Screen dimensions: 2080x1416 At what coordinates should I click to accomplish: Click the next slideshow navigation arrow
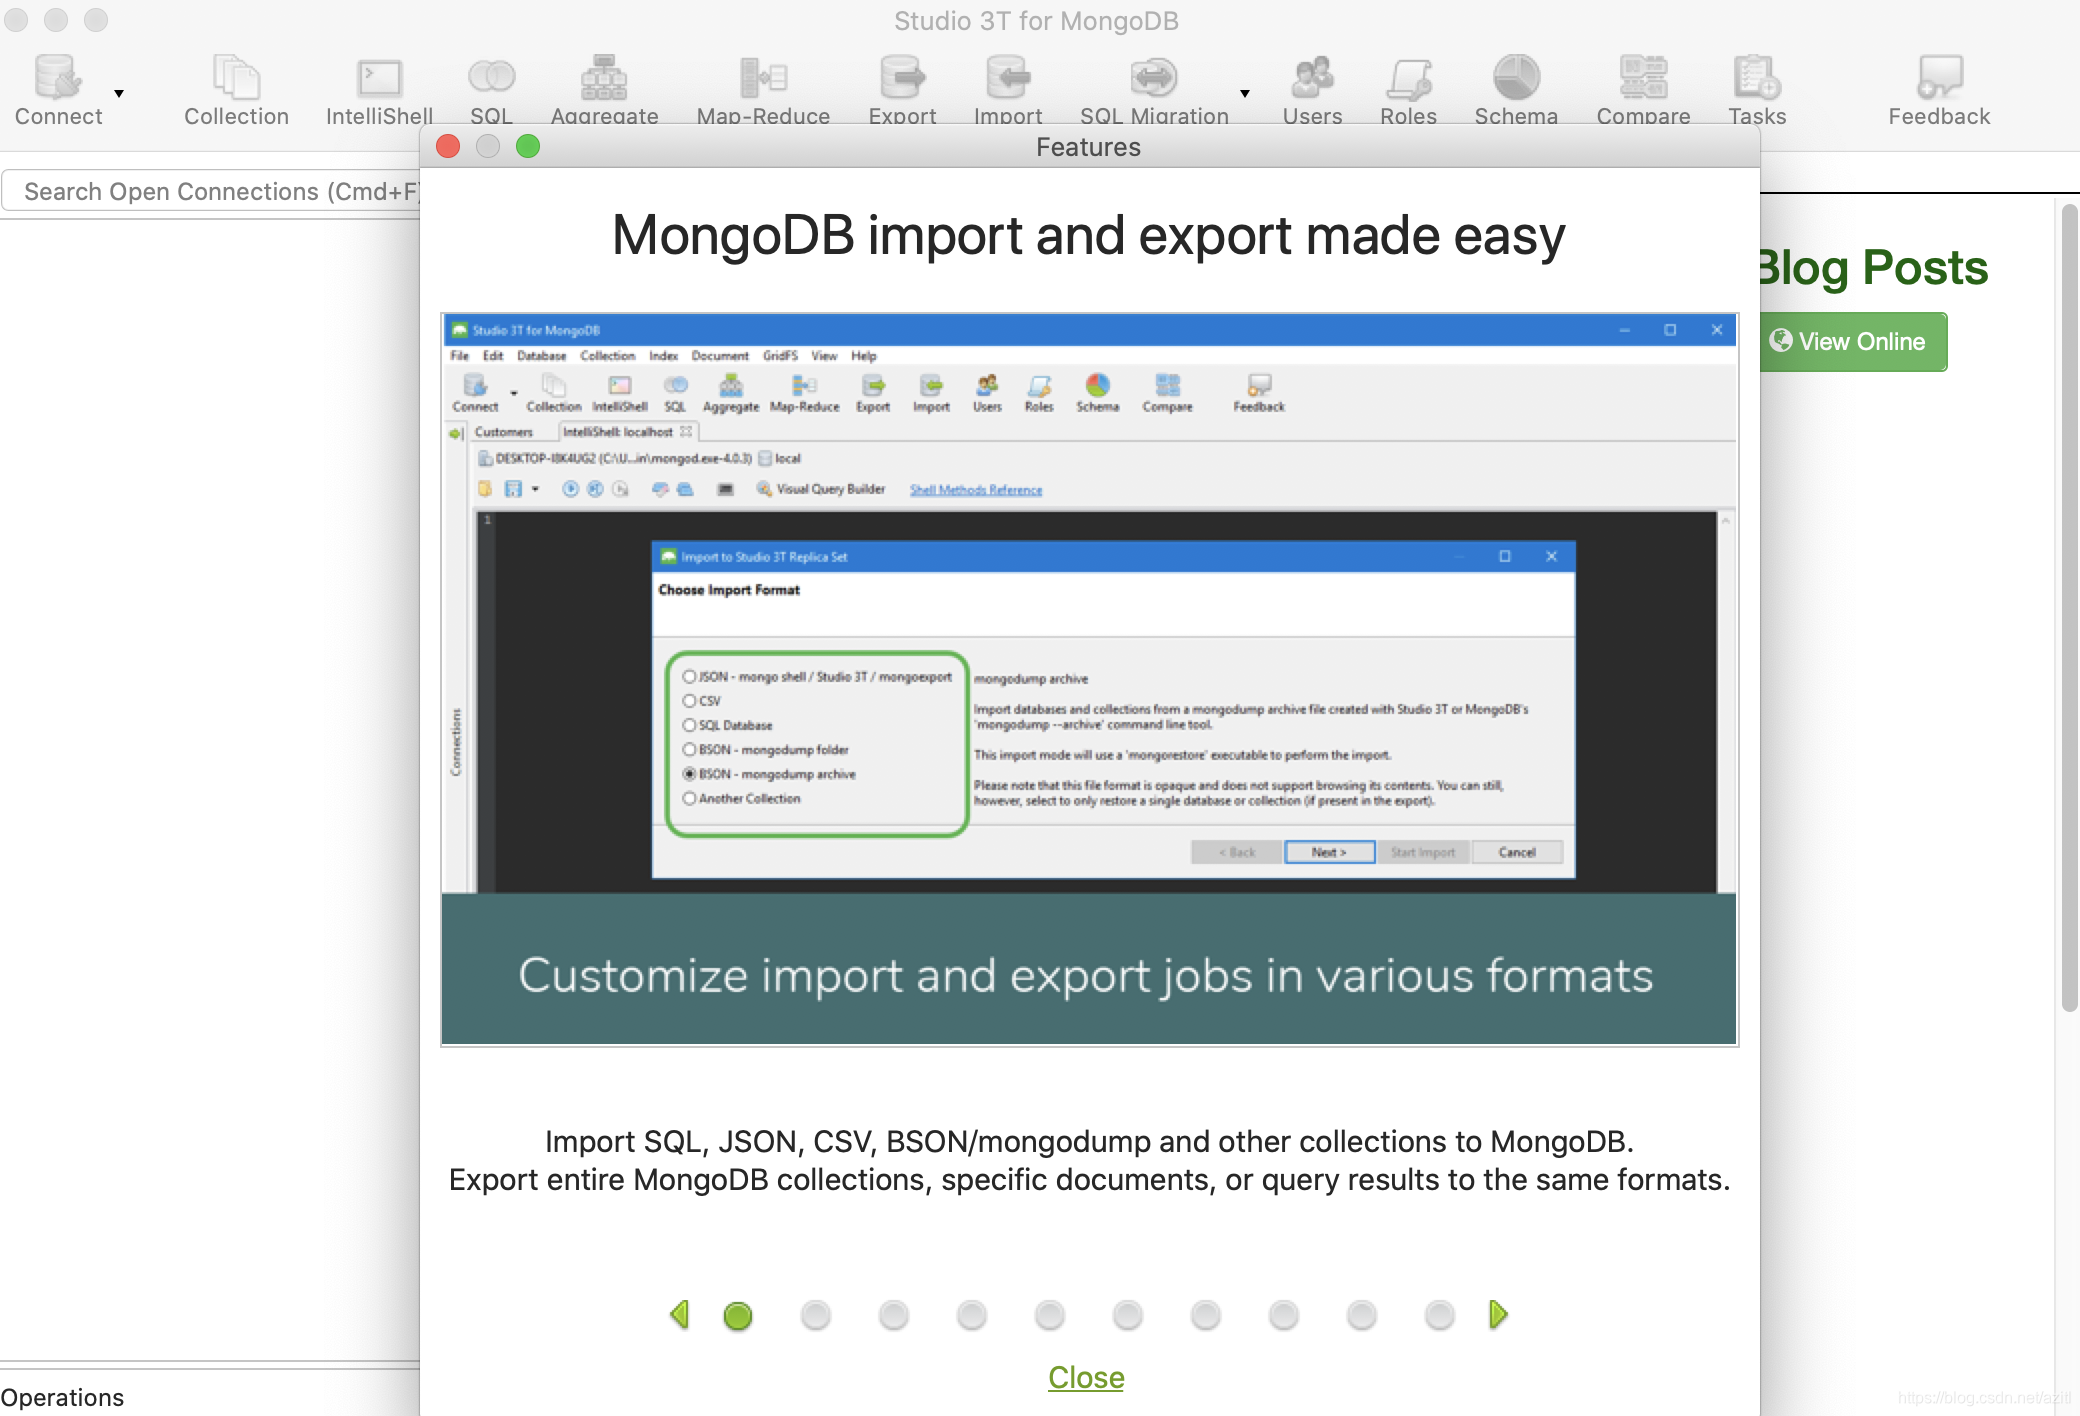click(1497, 1312)
